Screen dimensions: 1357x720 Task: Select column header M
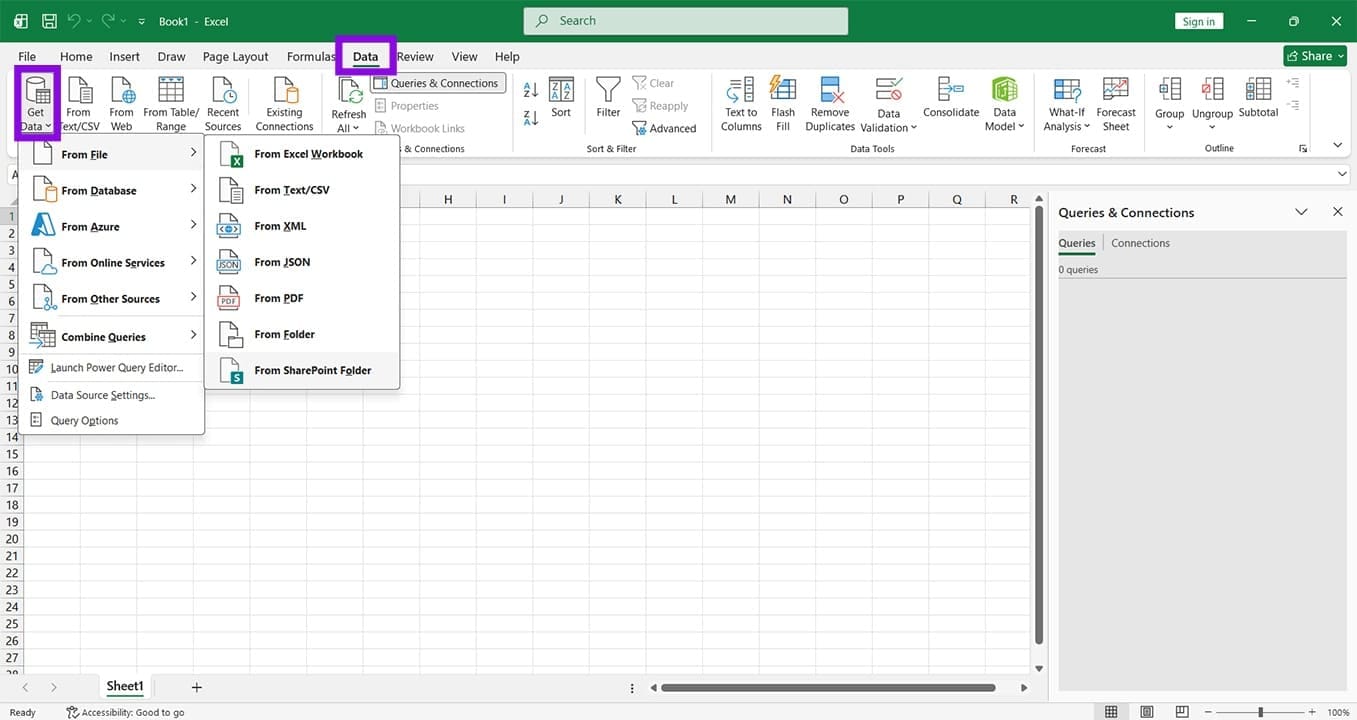(730, 200)
